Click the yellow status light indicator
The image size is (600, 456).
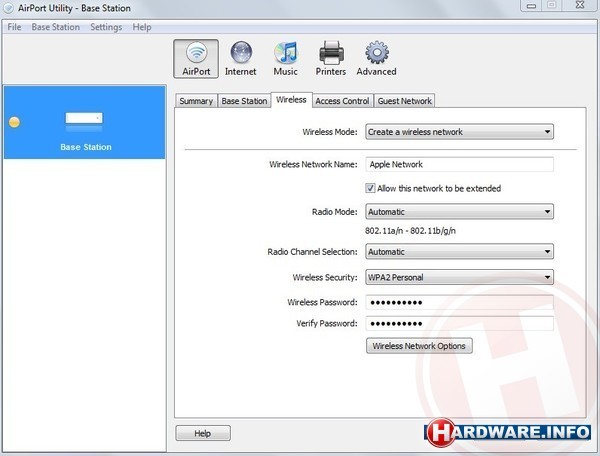15,122
